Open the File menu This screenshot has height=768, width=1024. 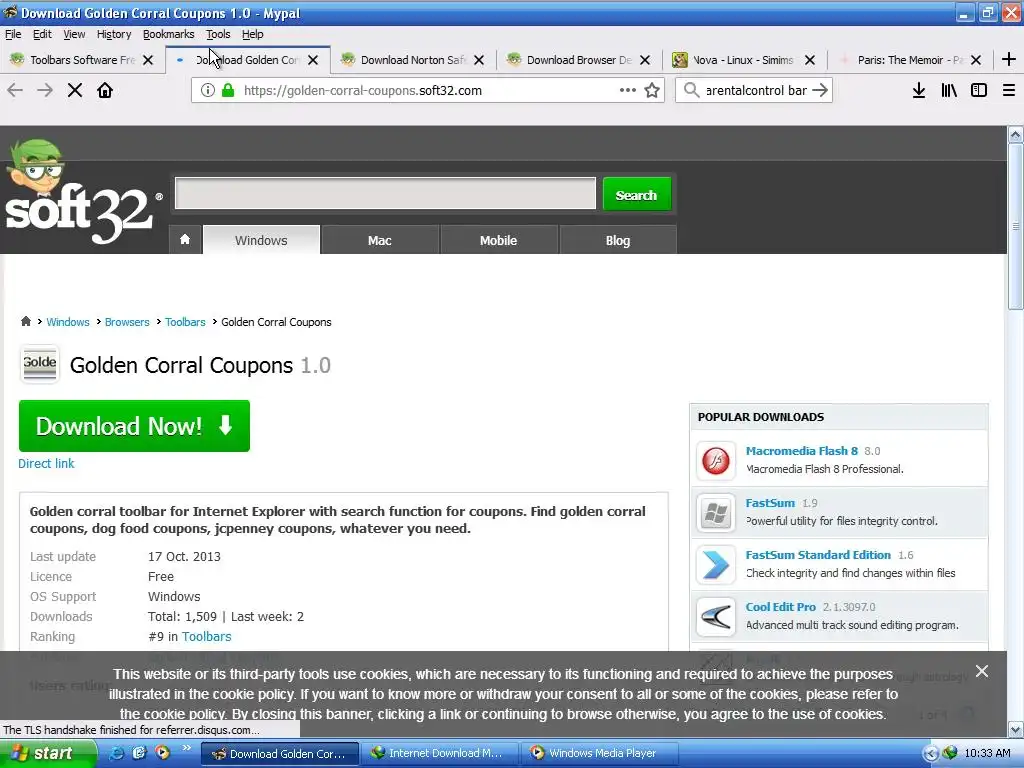click(x=13, y=34)
